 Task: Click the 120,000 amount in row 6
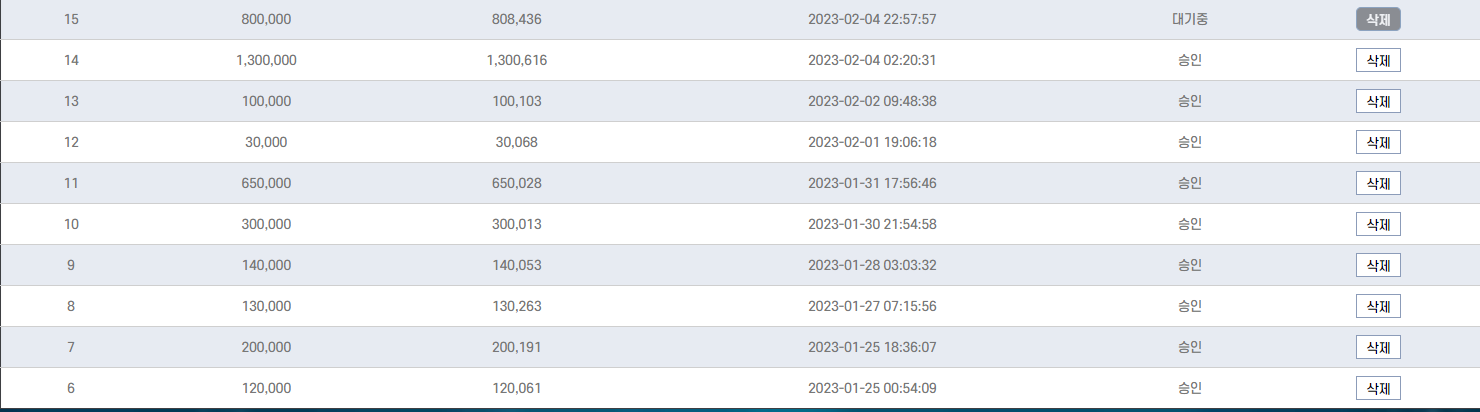(266, 388)
